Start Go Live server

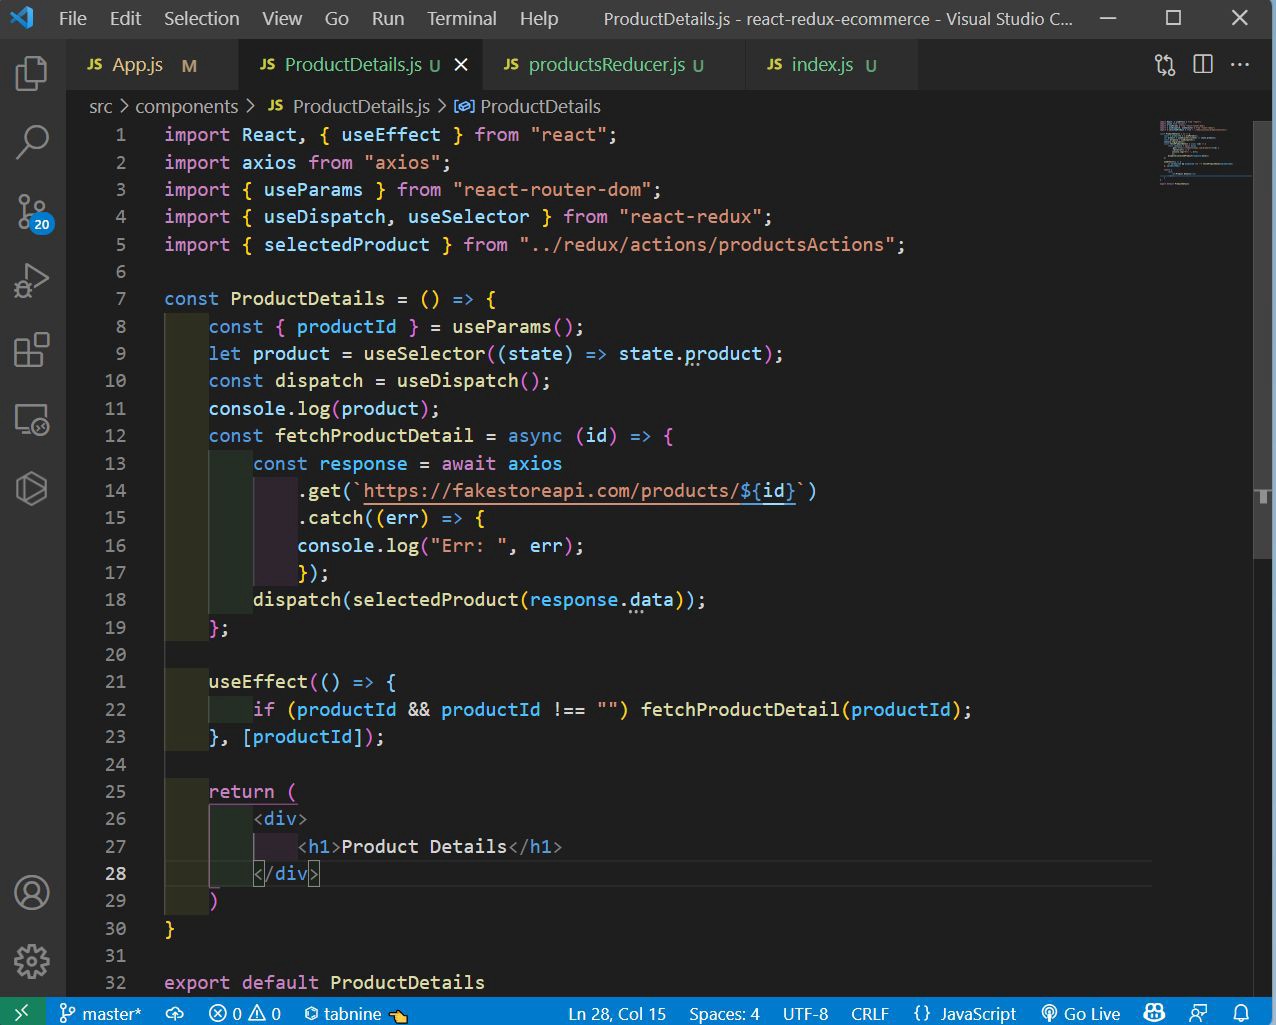point(1080,1013)
